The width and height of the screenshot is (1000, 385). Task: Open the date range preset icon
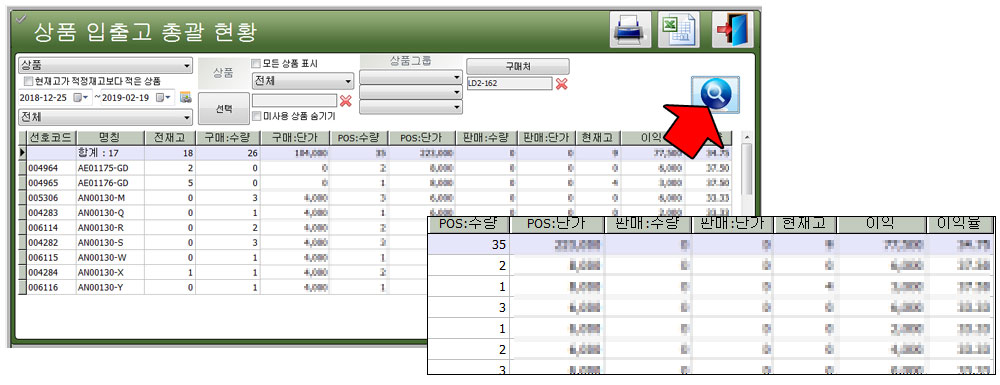[186, 98]
